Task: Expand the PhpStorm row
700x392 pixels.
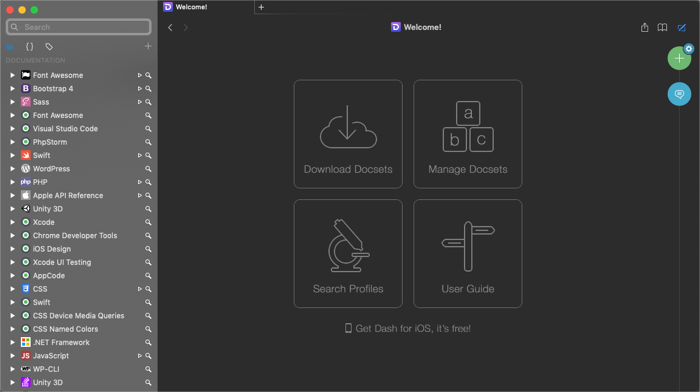Action: click(x=12, y=142)
